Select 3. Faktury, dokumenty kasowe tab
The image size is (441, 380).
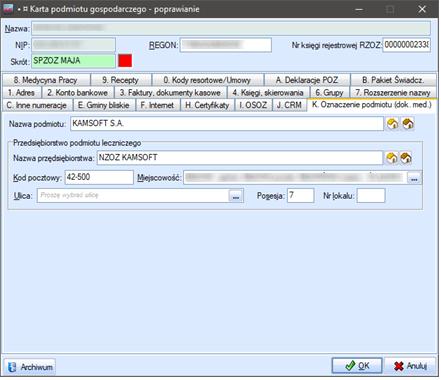pyautogui.click(x=170, y=93)
